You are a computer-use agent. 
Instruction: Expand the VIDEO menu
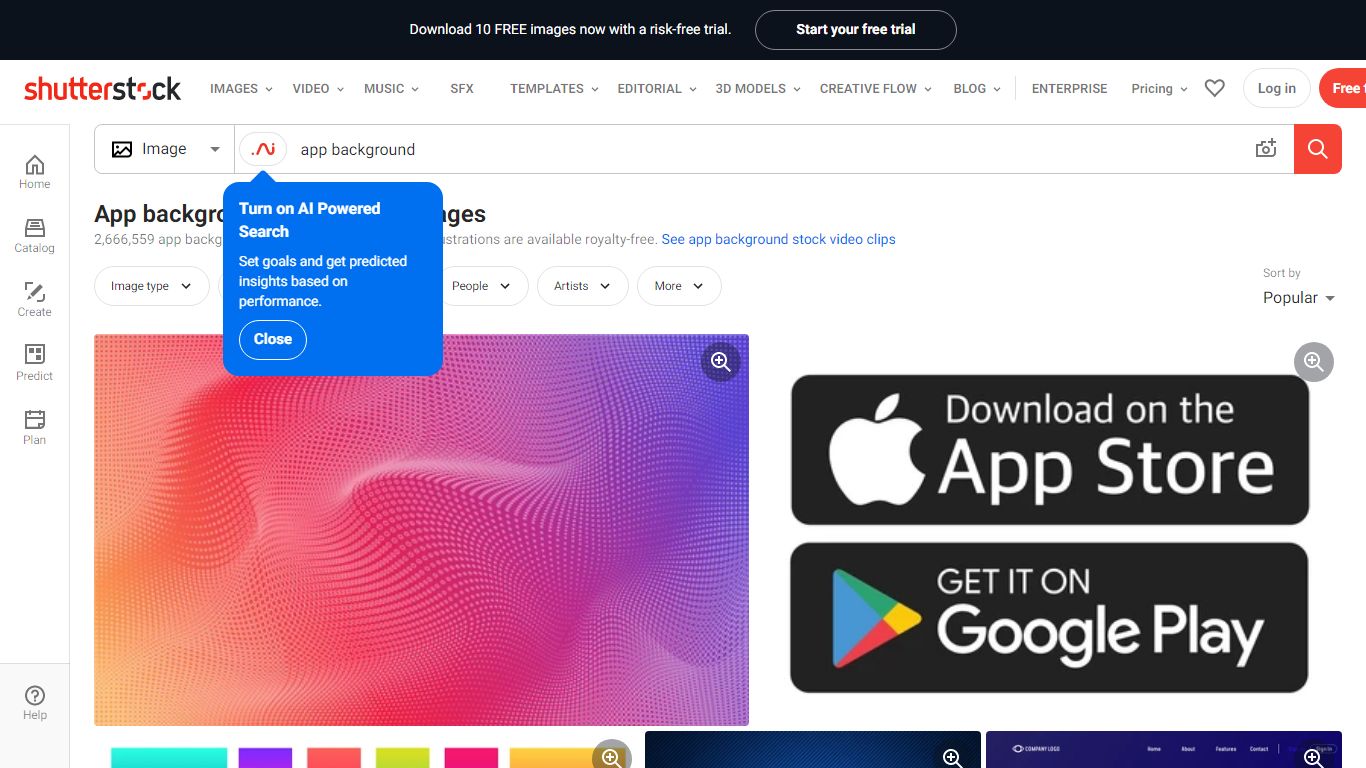pos(318,88)
